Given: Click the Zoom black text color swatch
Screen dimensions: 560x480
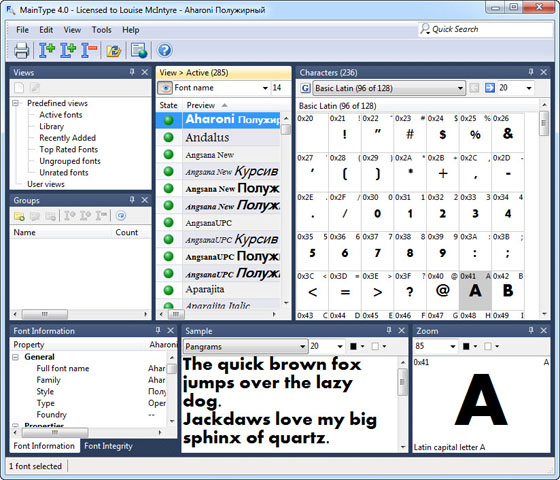Looking at the screenshot, I should coord(466,346).
